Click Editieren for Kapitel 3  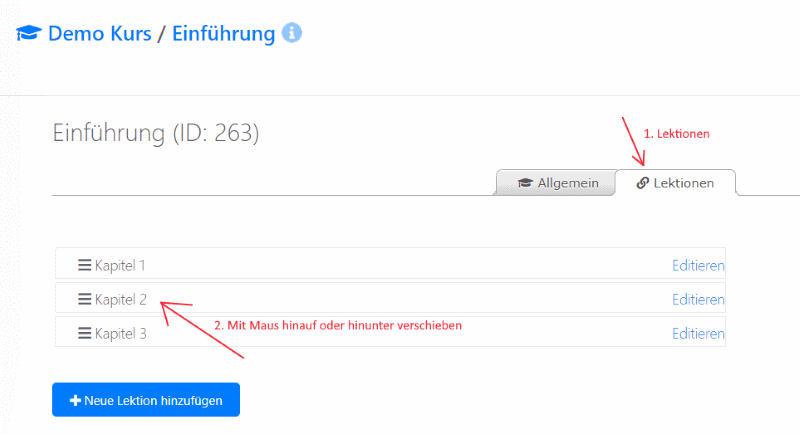click(x=697, y=333)
